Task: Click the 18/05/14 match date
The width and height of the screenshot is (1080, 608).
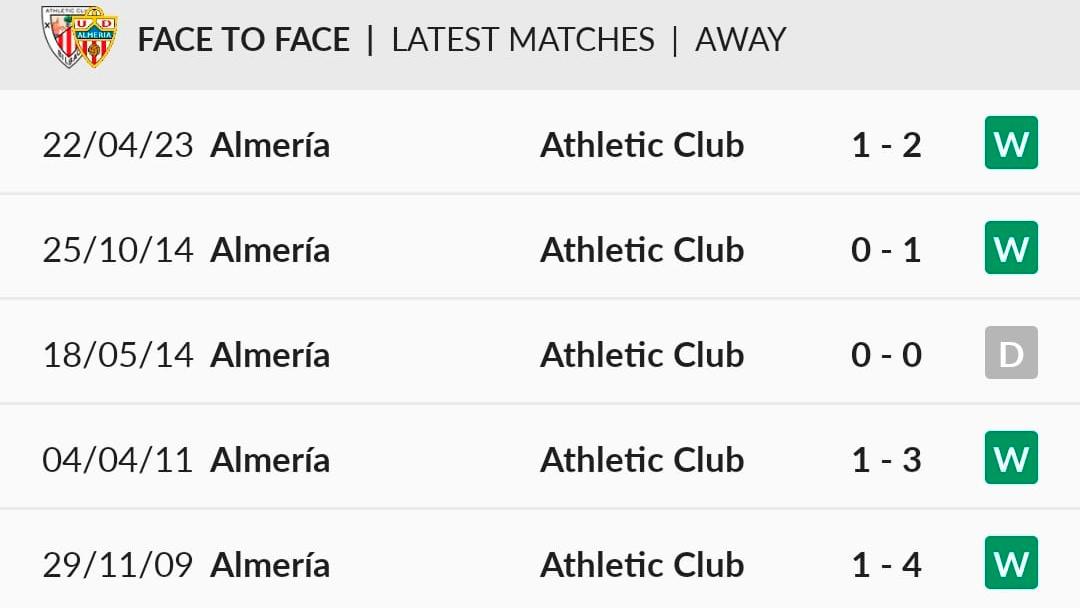Action: click(118, 355)
